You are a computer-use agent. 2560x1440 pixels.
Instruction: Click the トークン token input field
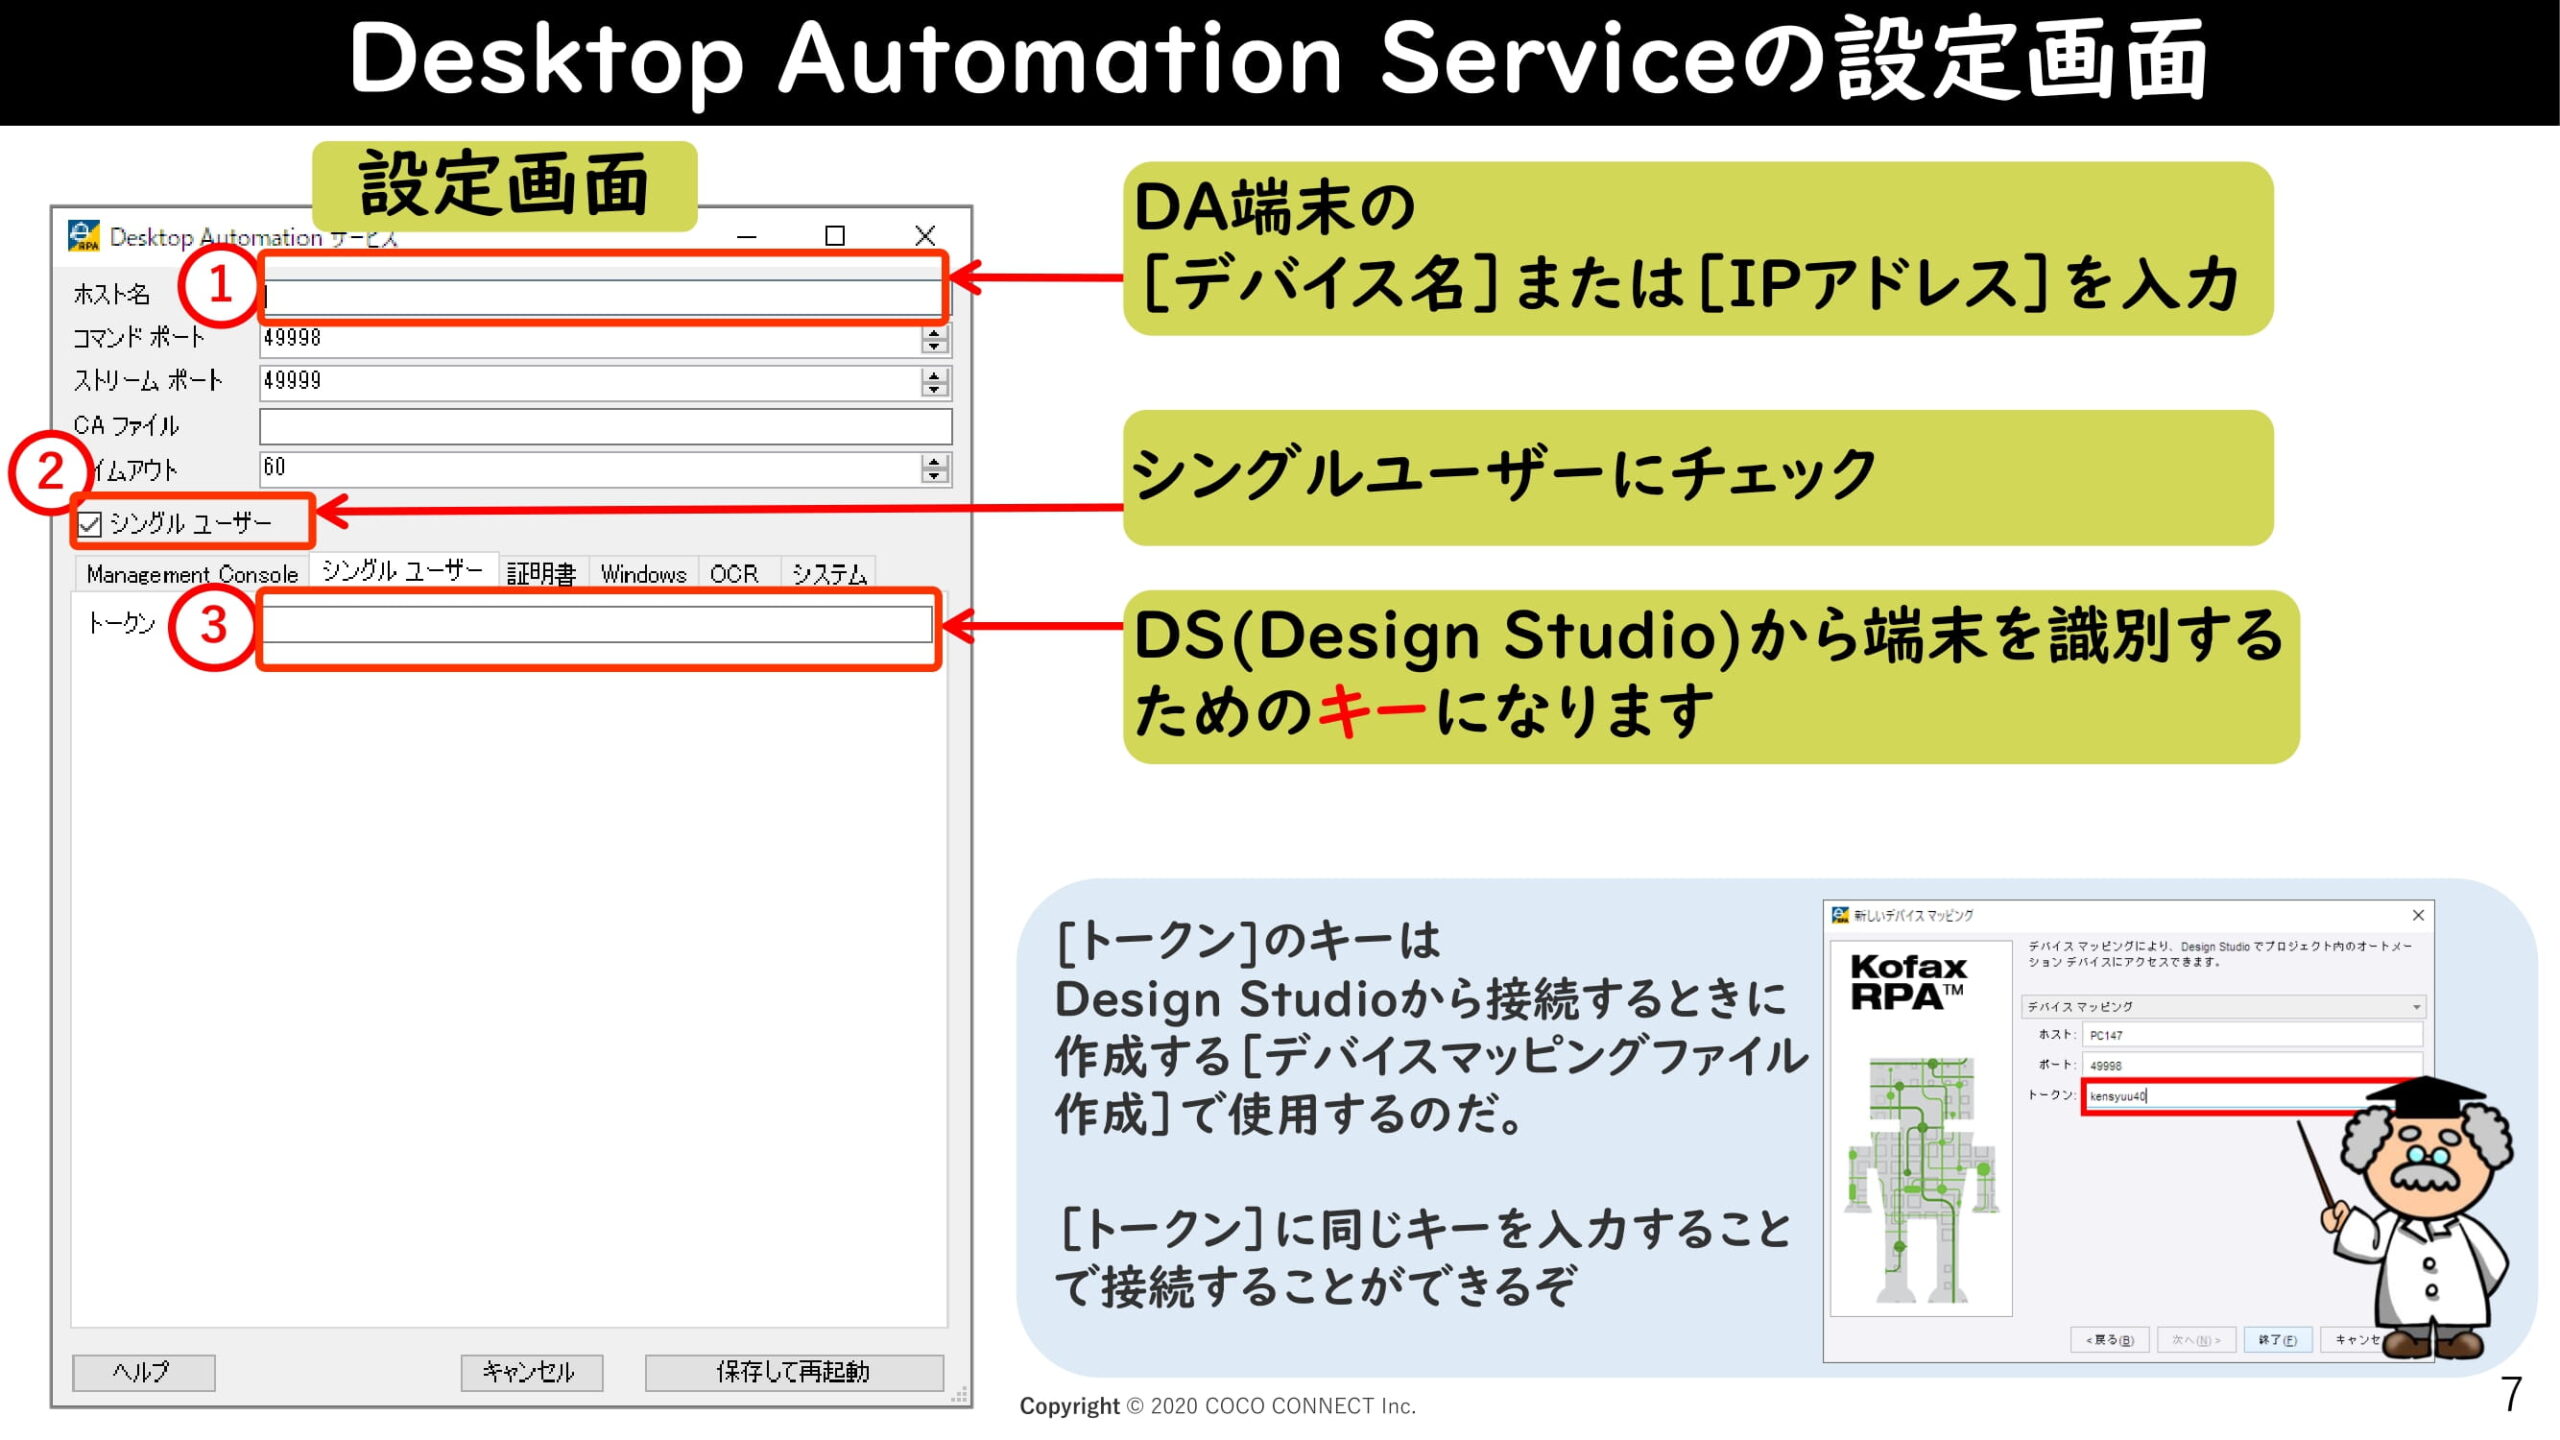597,625
